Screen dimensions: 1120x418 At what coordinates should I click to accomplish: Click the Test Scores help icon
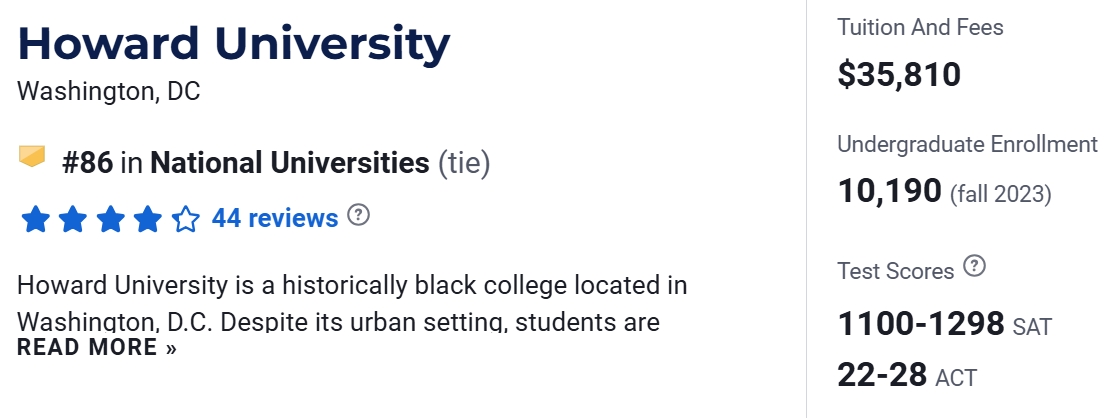click(x=974, y=267)
